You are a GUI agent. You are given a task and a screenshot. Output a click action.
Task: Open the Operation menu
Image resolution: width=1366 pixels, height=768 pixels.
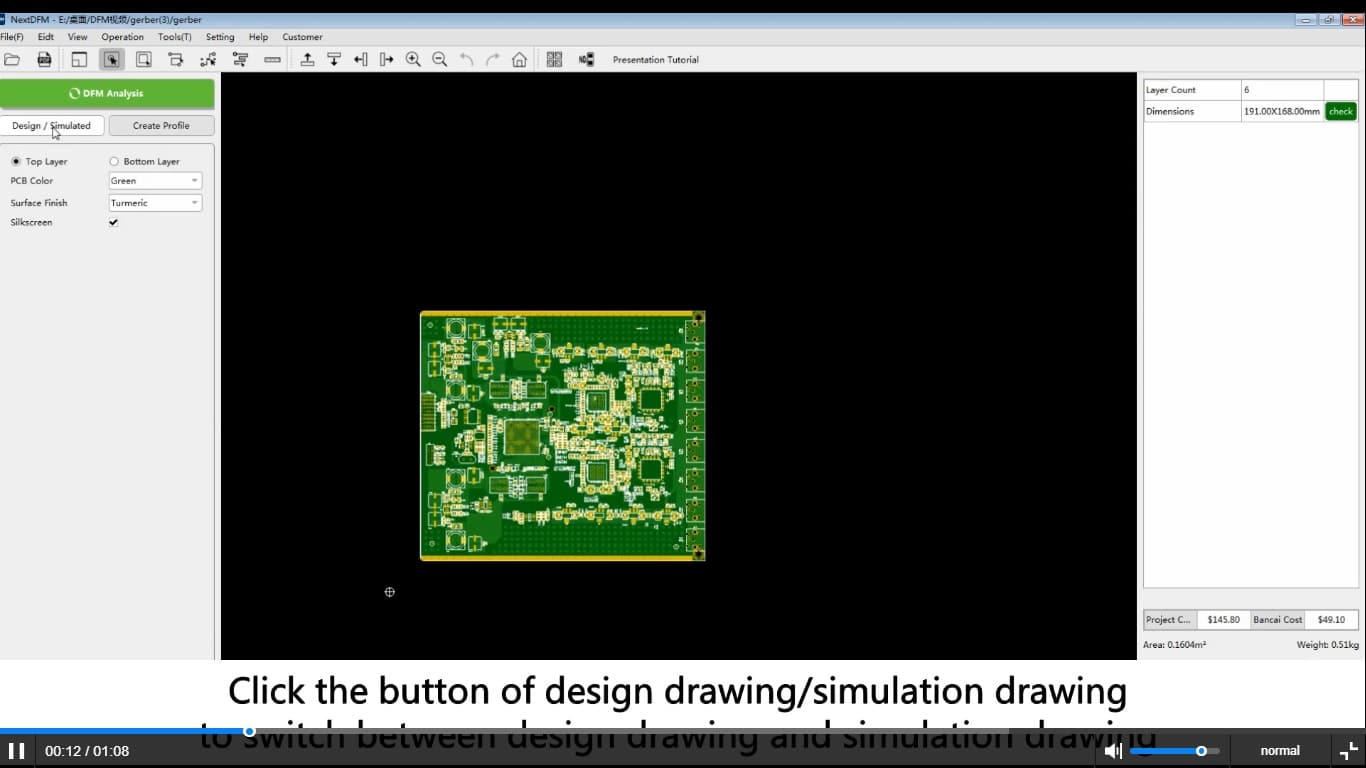[x=122, y=37]
